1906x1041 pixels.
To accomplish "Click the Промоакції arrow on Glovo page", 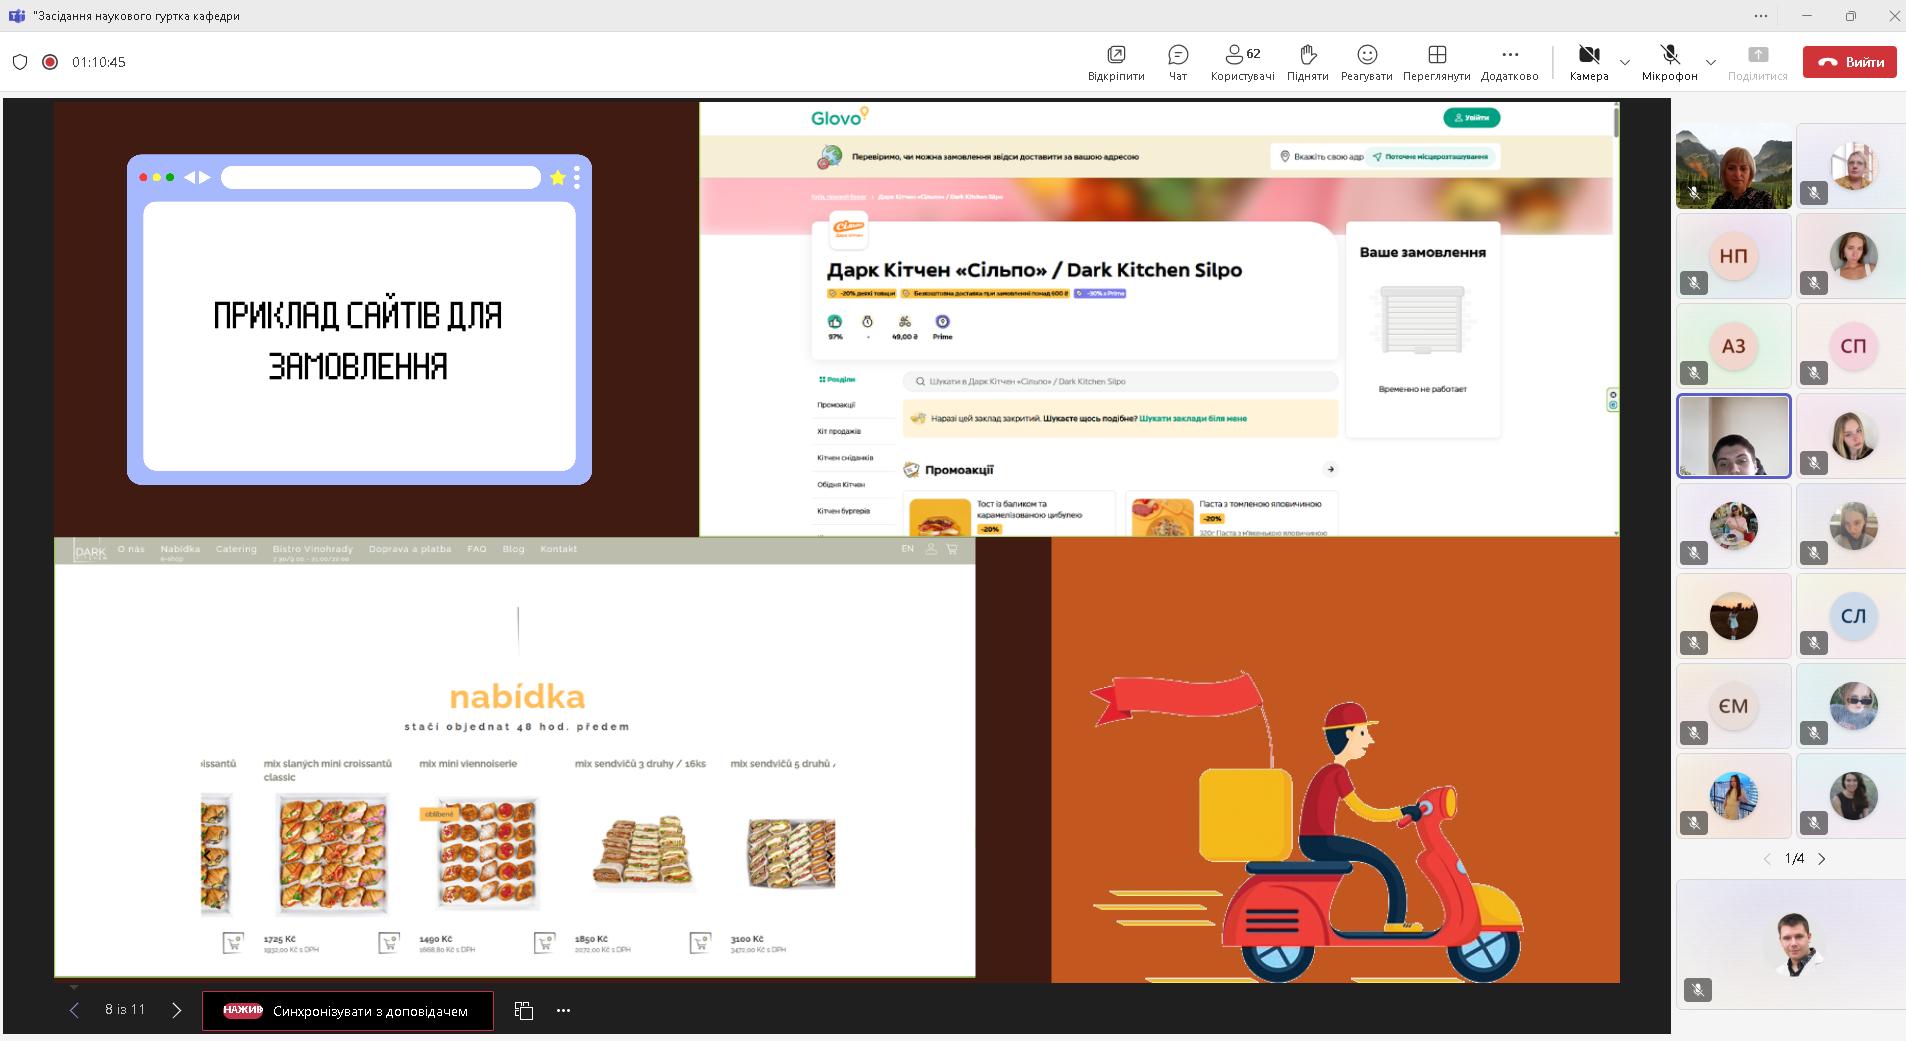I will coord(1330,469).
